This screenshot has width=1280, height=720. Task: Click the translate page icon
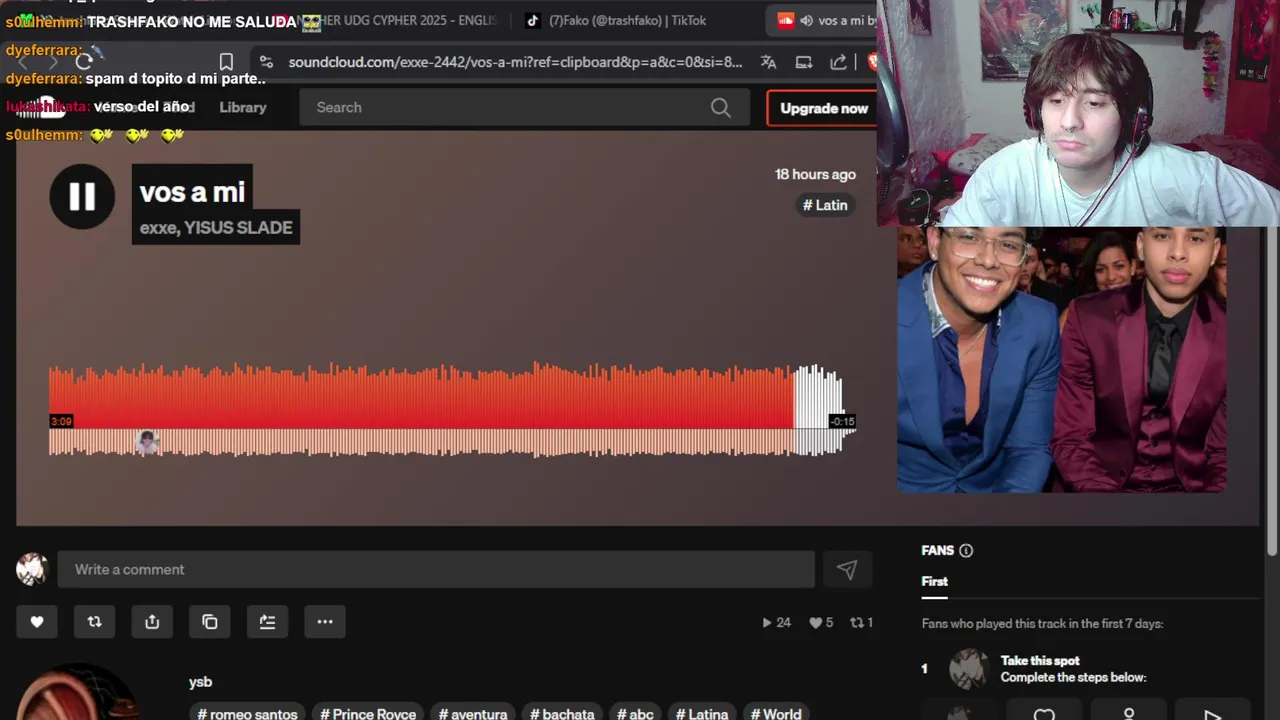pyautogui.click(x=768, y=62)
